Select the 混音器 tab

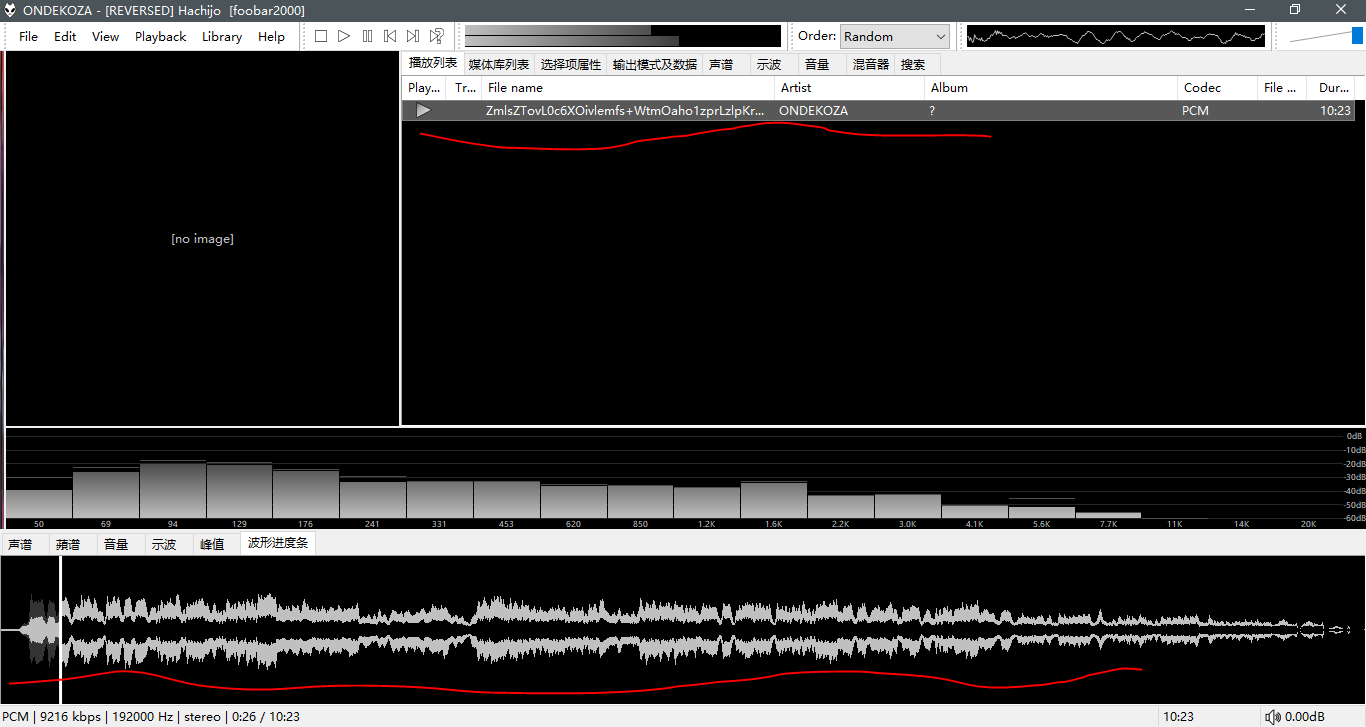[x=870, y=64]
